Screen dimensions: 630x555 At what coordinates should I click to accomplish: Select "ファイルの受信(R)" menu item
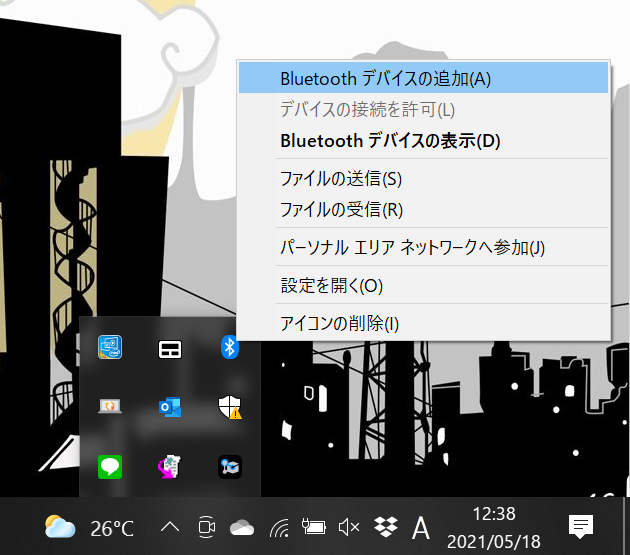point(423,209)
